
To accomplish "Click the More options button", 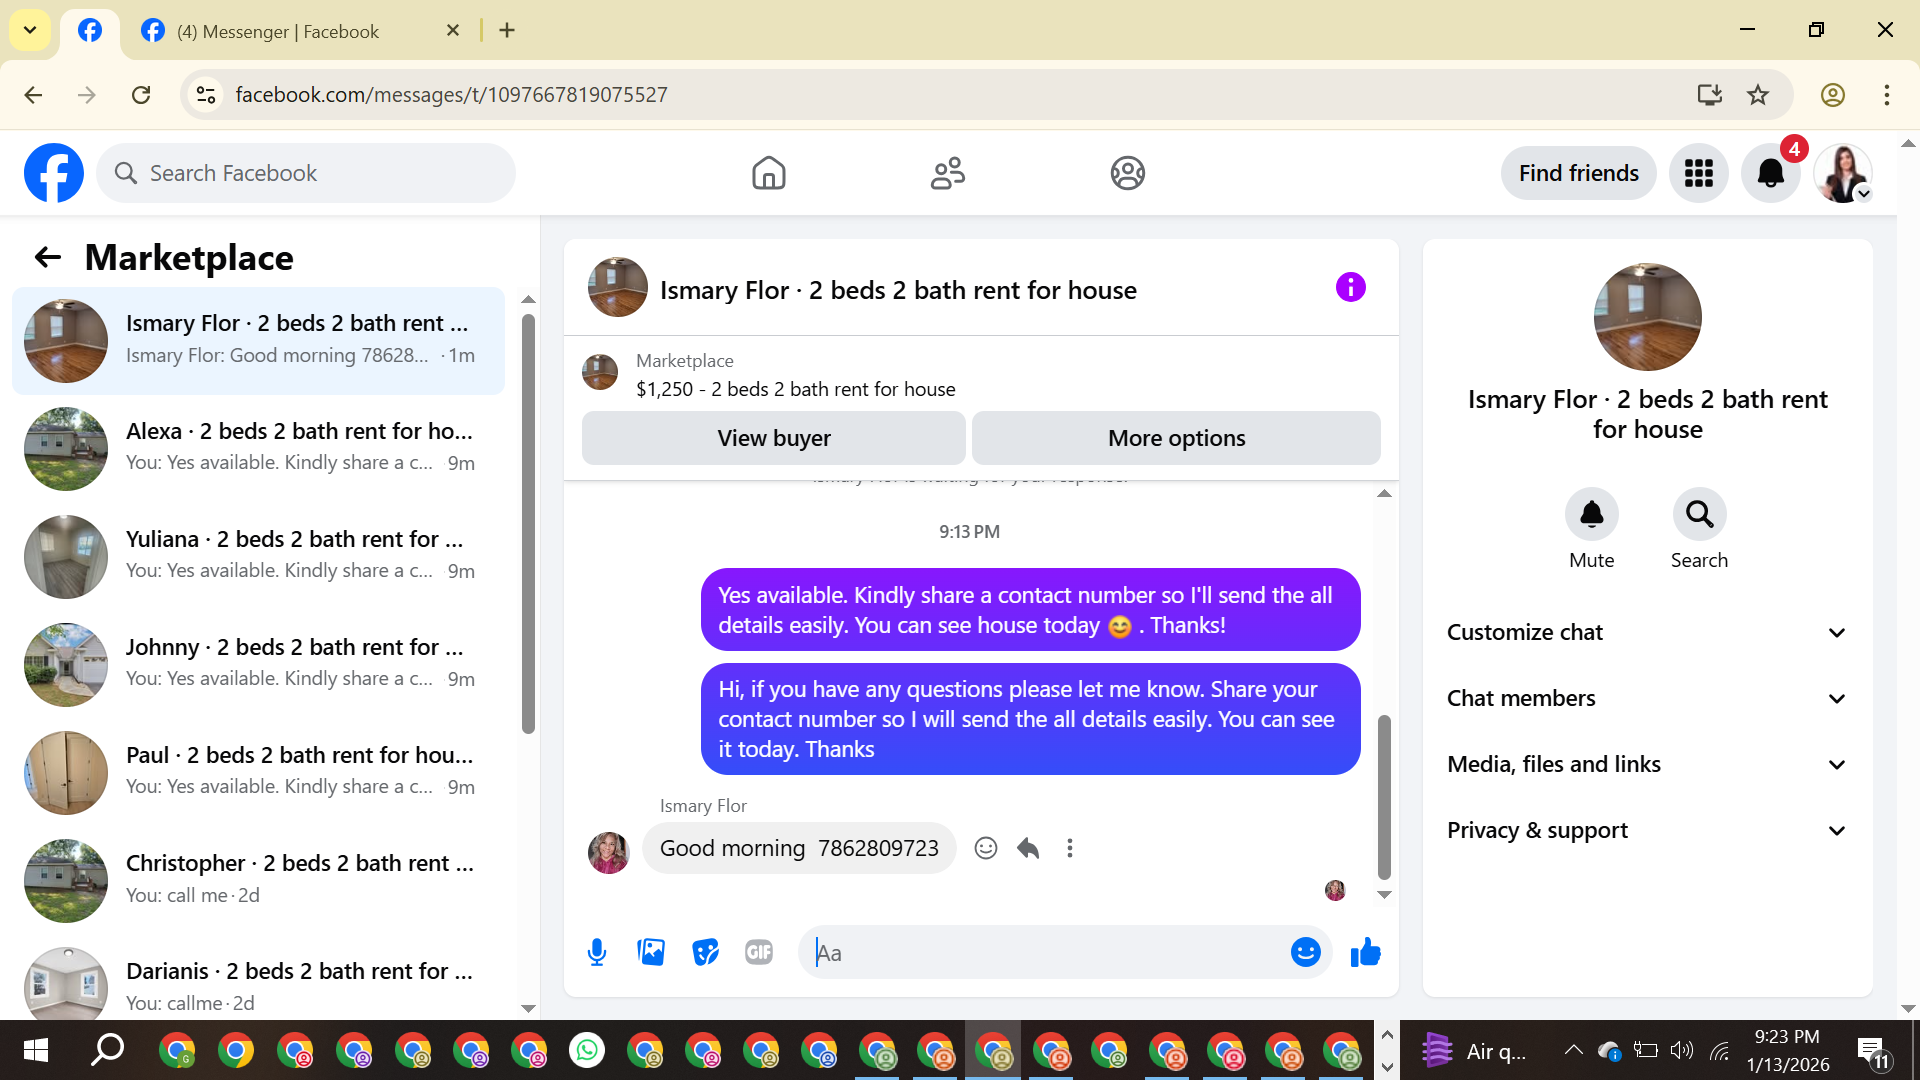I will (x=1176, y=438).
